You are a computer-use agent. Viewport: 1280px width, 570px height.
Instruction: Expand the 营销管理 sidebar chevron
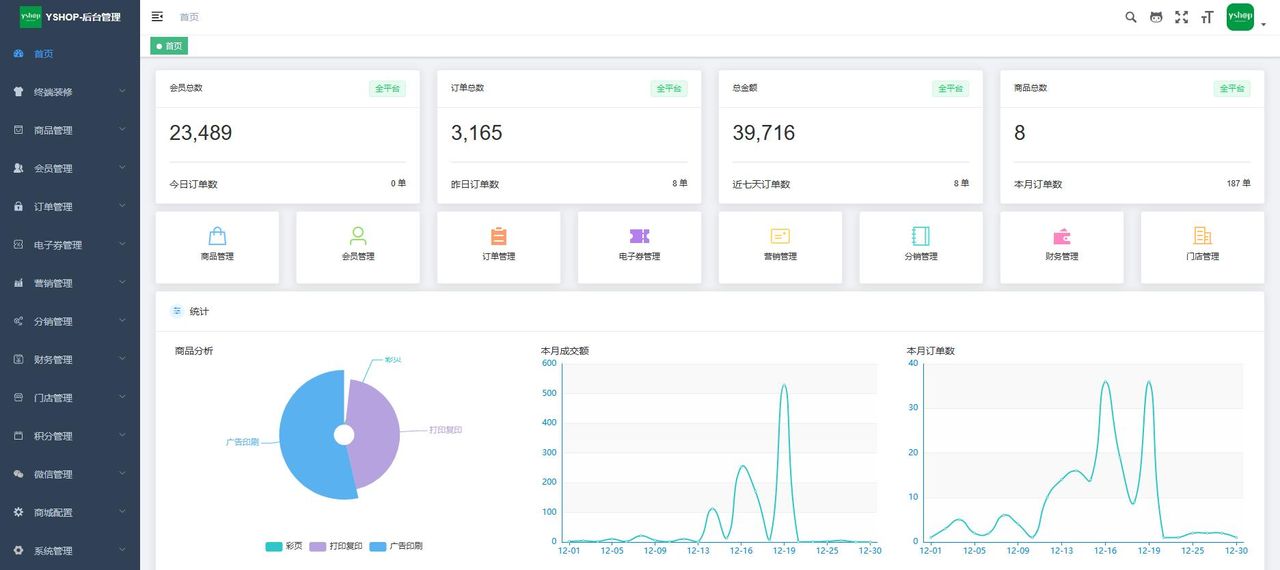click(122, 283)
